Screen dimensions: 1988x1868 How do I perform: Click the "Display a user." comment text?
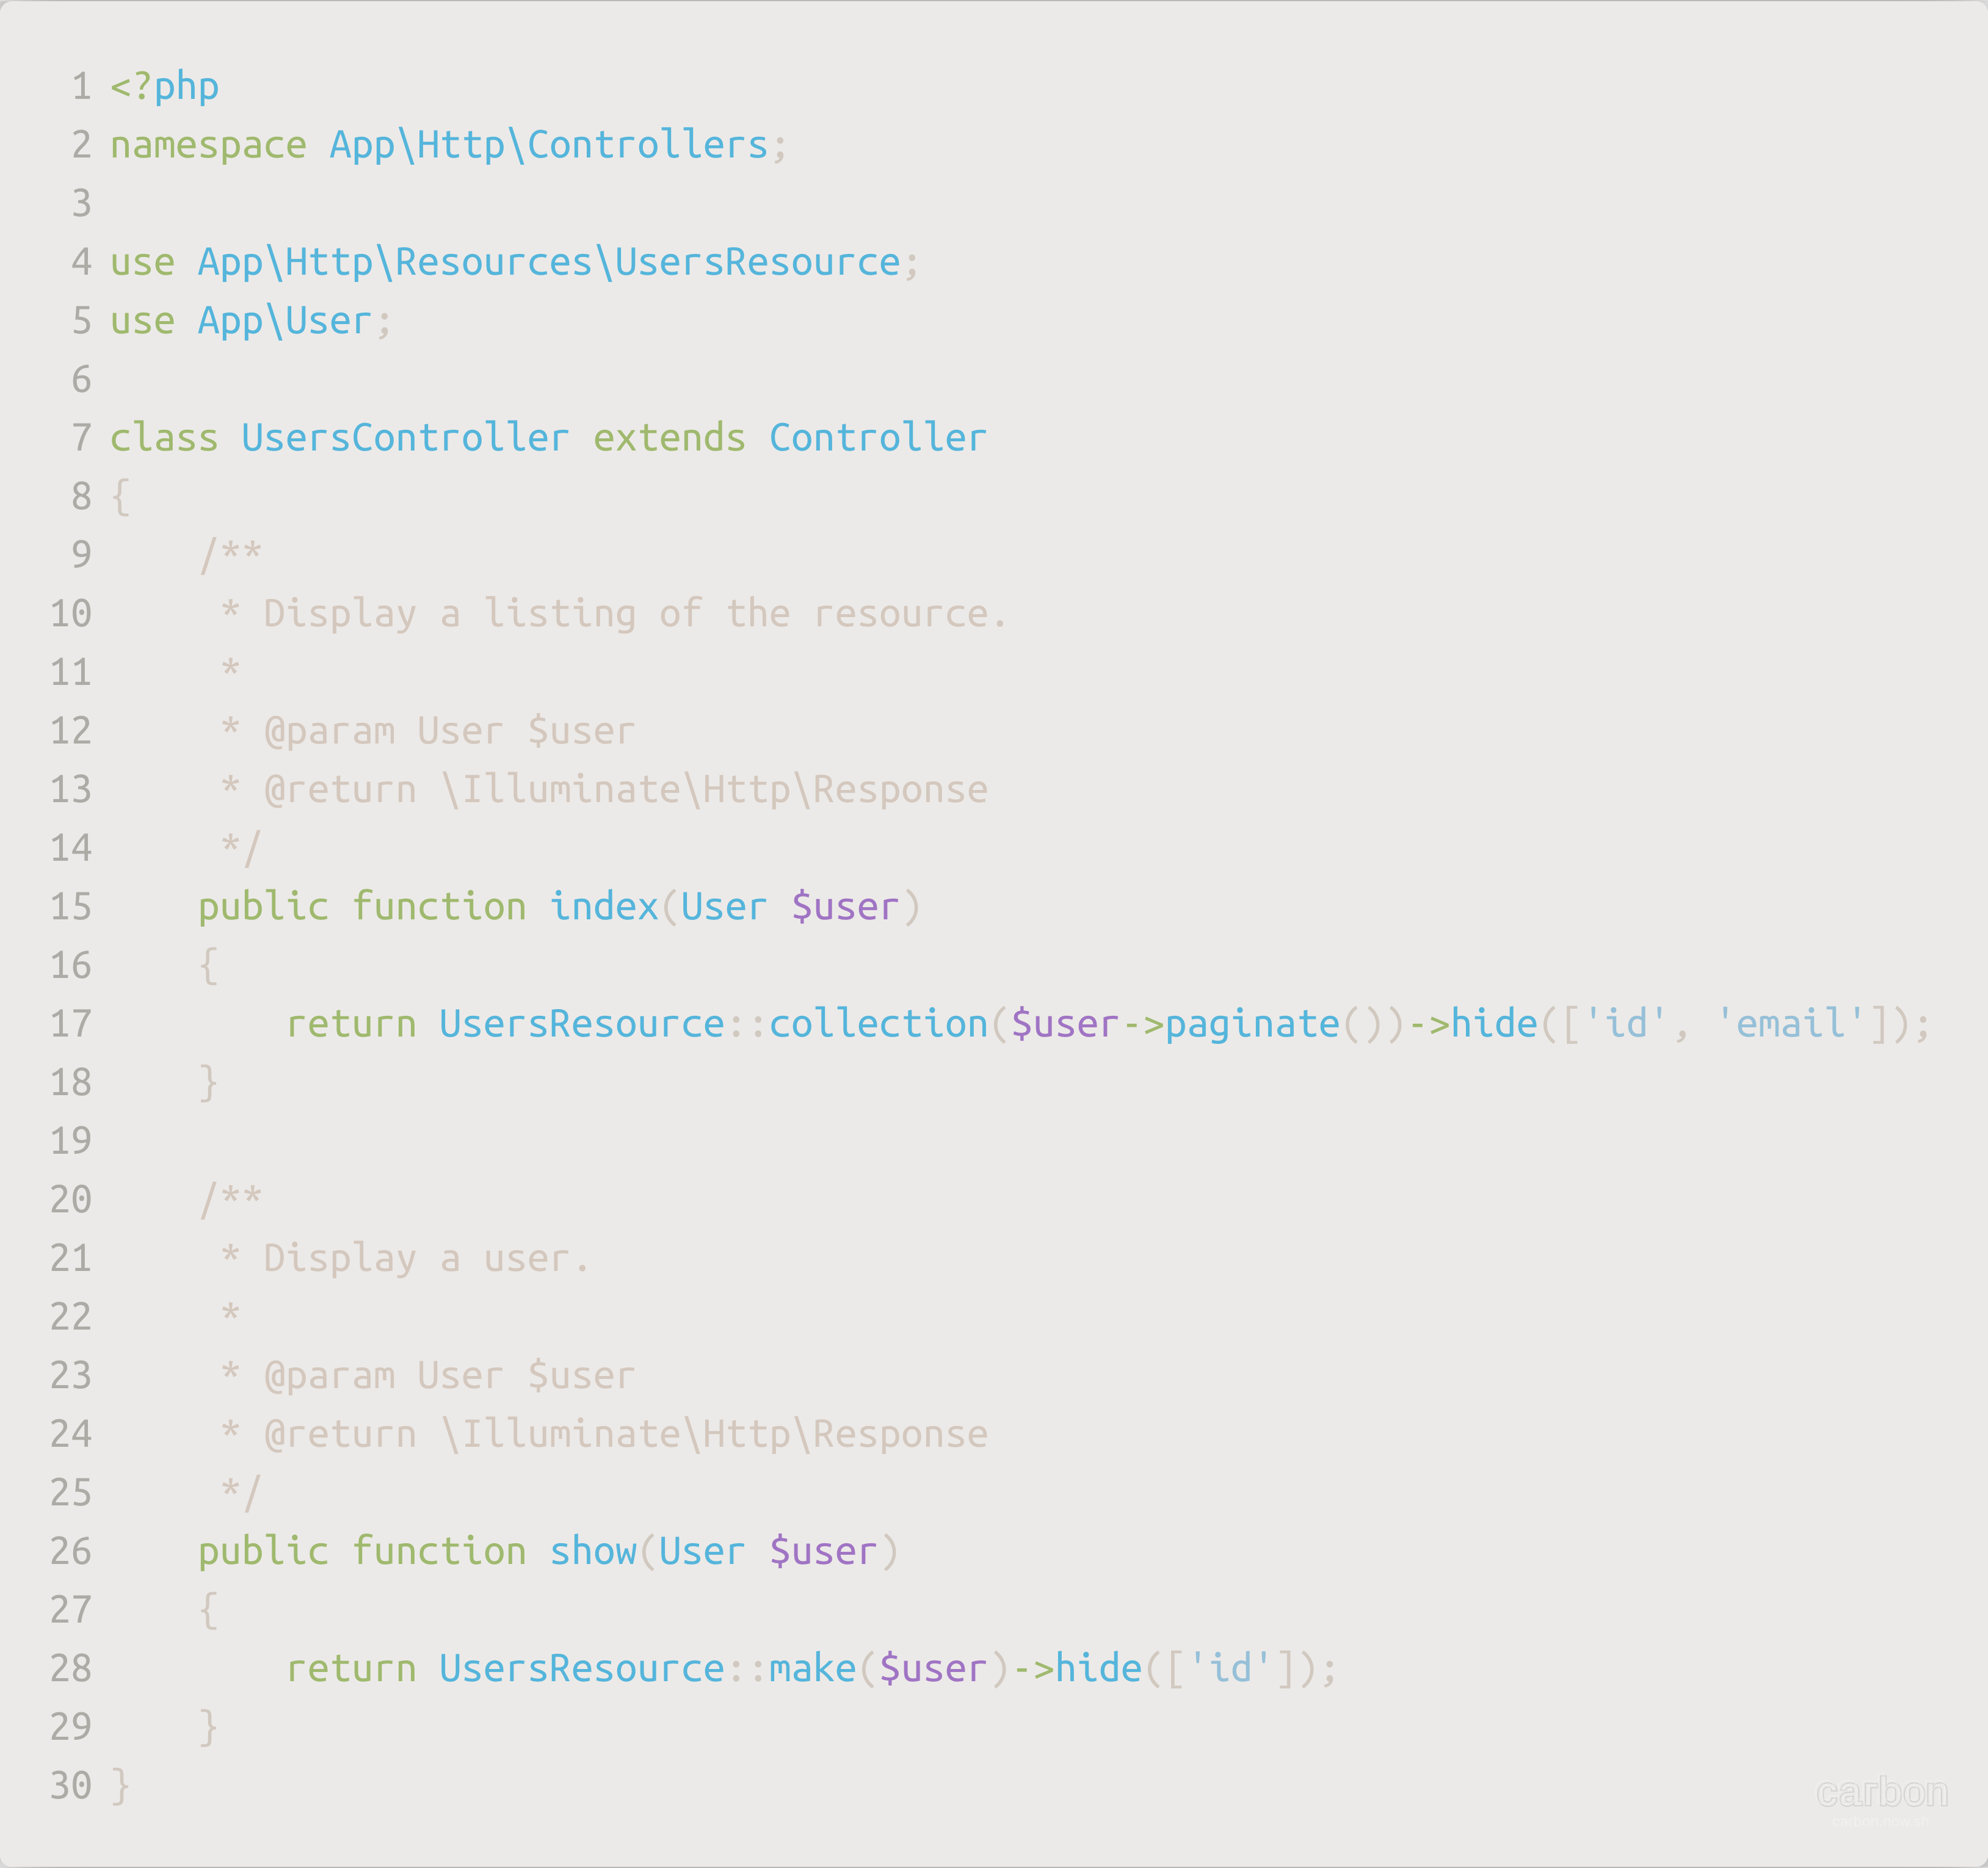(427, 1258)
